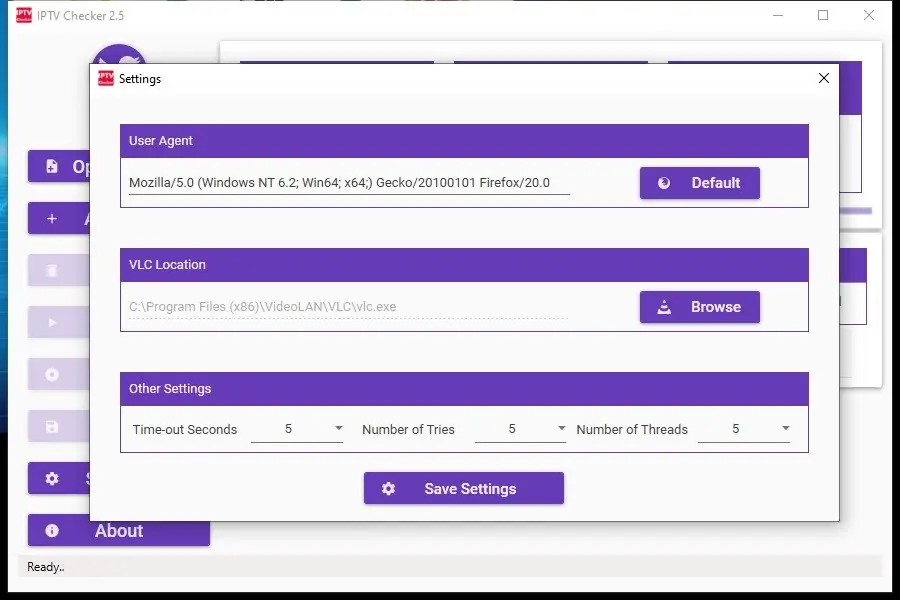Click the plus add icon in sidebar
This screenshot has height=600, width=900.
click(52, 219)
